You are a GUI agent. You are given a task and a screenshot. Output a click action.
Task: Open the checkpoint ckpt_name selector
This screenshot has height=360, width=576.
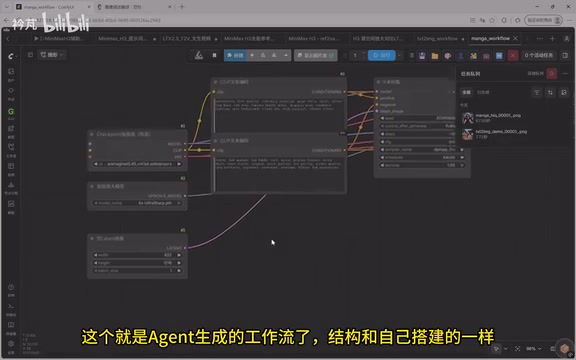tap(138, 164)
